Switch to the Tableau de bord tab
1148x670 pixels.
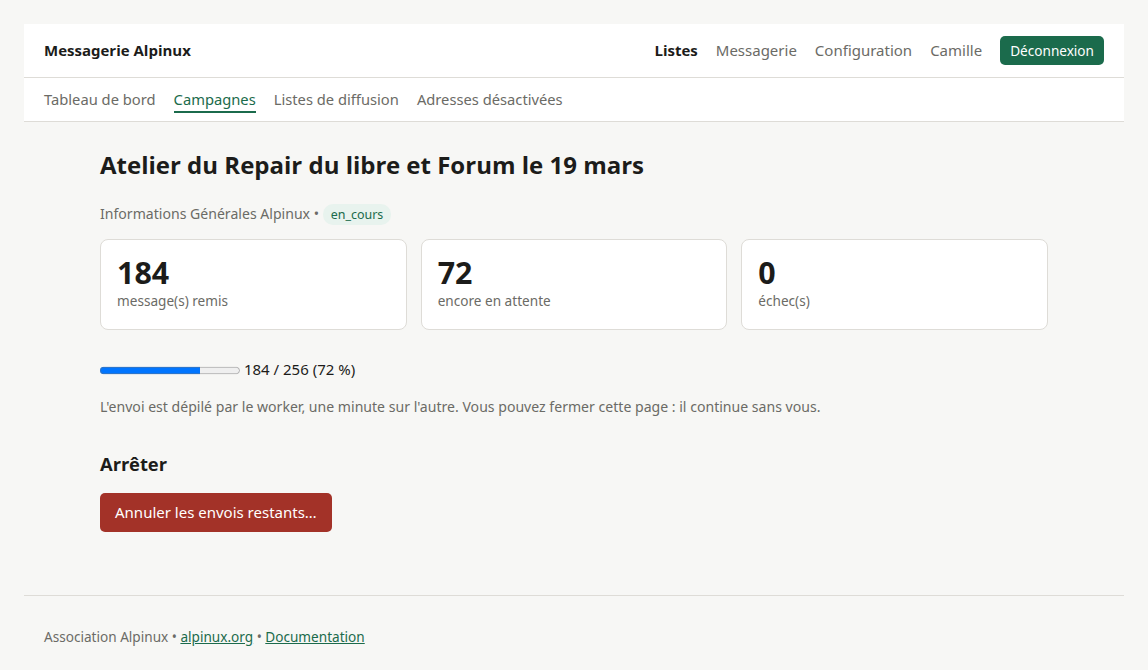pyautogui.click(x=100, y=100)
